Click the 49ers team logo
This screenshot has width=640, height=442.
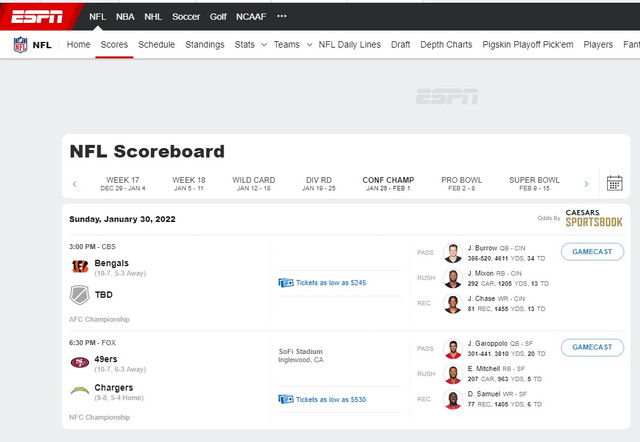80,362
